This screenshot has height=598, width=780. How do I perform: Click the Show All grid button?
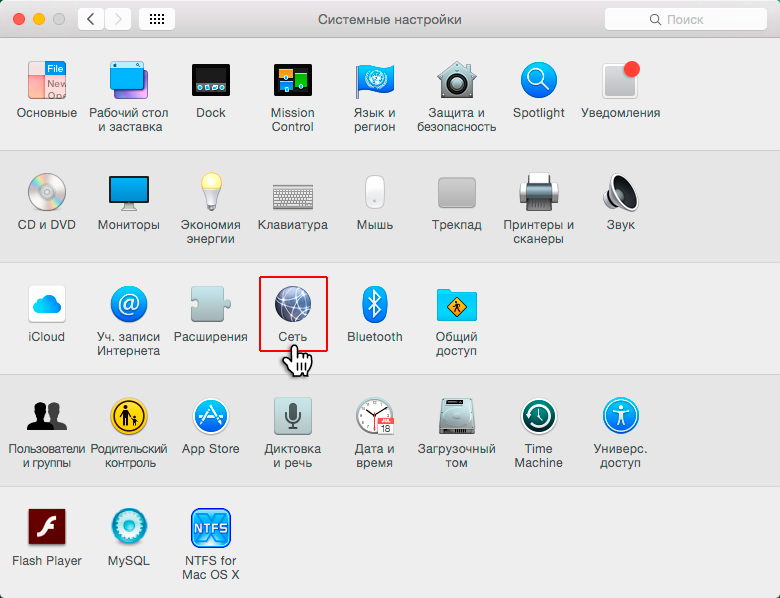click(157, 19)
